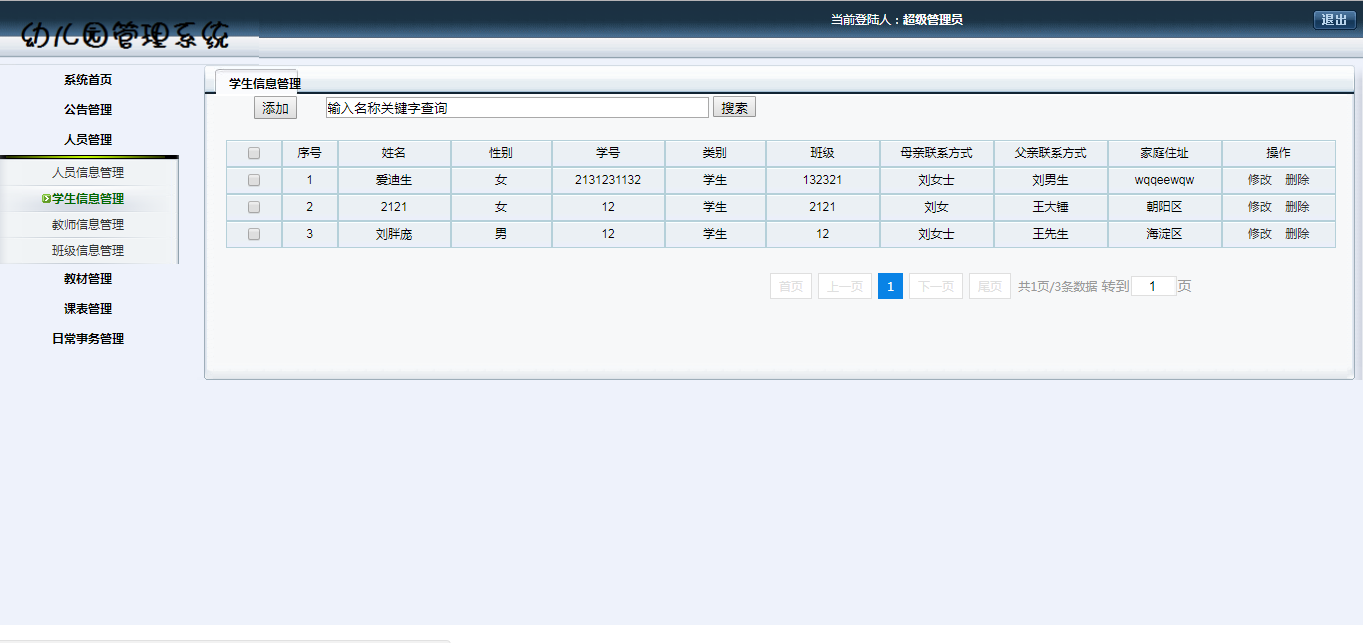Click the 添加 button

pos(275,108)
